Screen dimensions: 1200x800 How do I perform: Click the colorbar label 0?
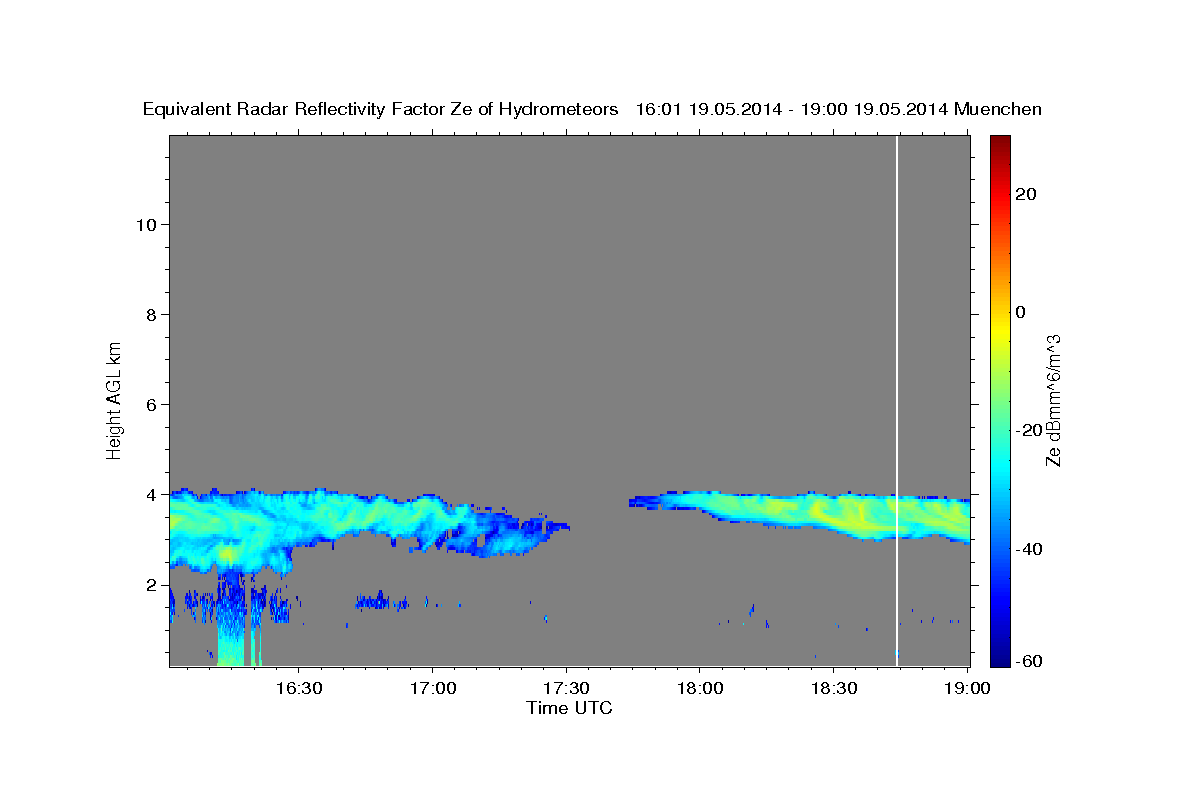coord(1020,312)
